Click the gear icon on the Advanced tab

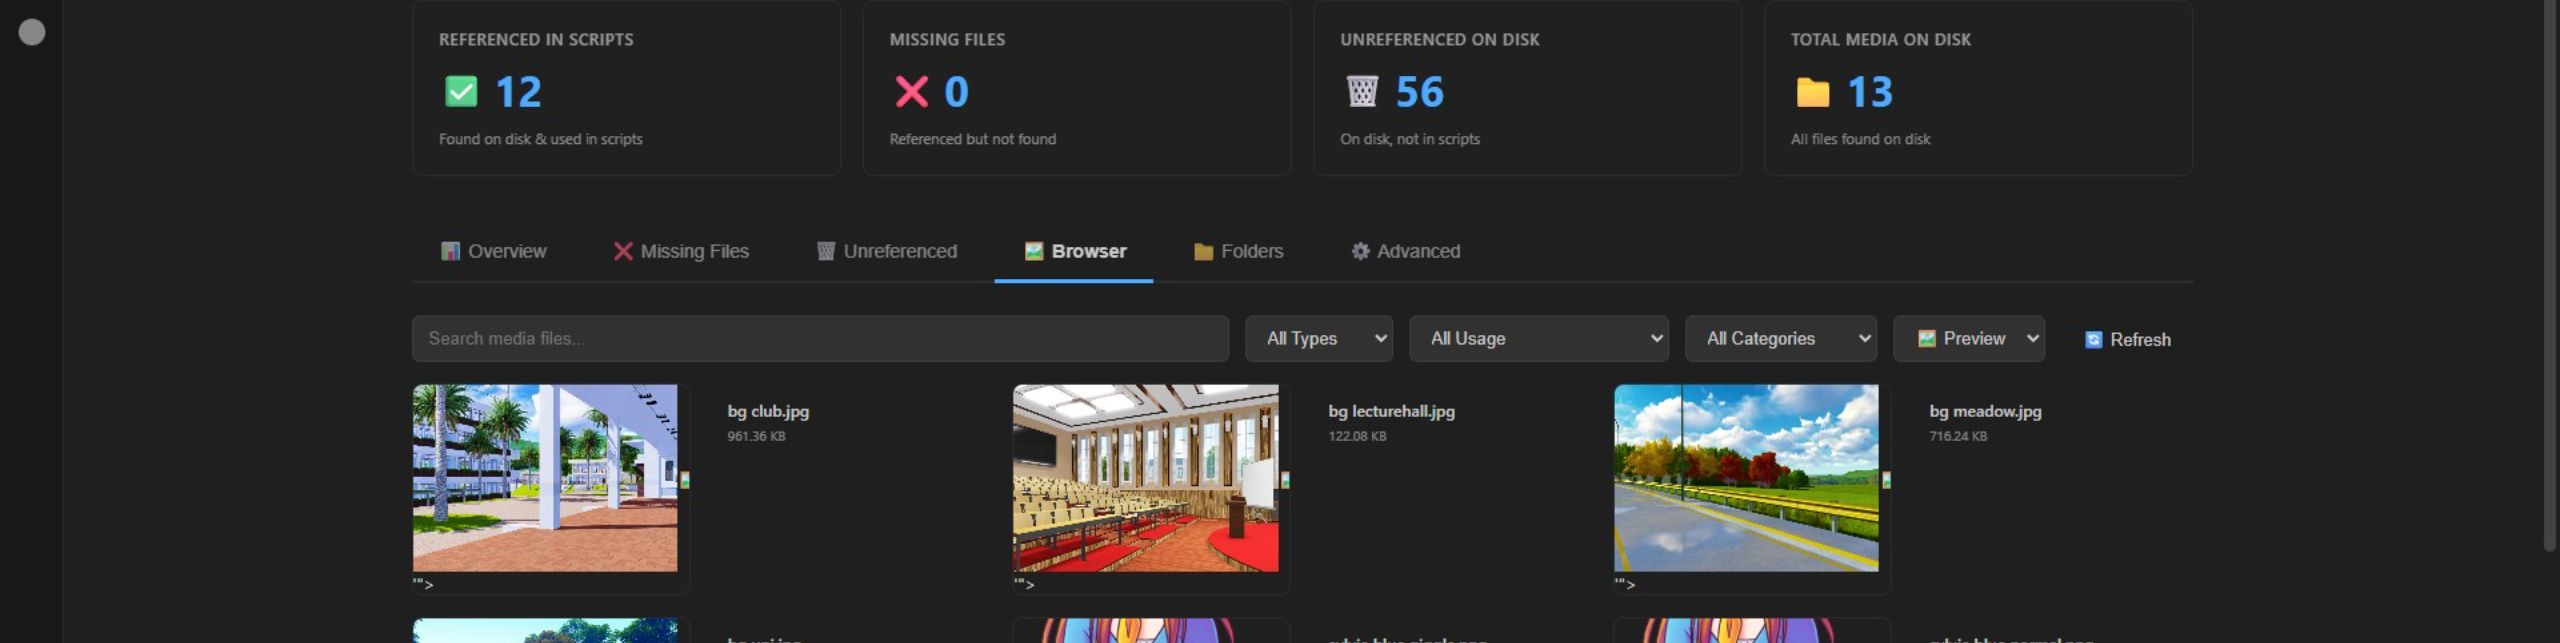click(x=1360, y=251)
